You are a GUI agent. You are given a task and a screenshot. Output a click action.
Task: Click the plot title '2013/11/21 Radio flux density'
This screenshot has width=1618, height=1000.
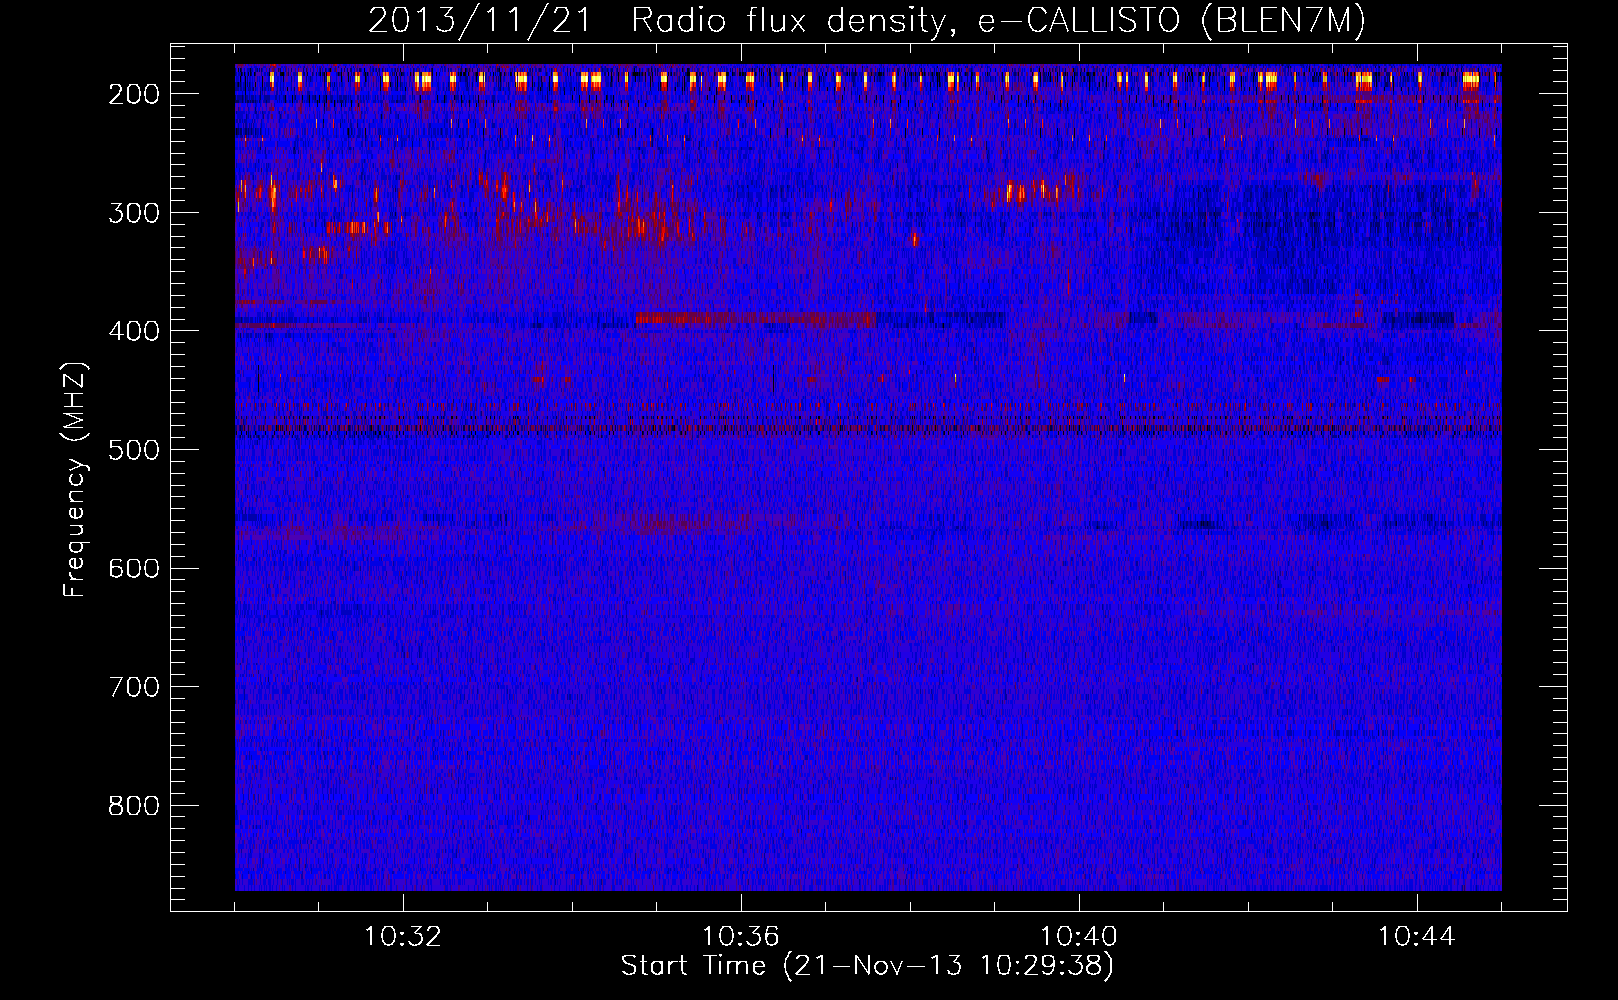click(x=866, y=20)
